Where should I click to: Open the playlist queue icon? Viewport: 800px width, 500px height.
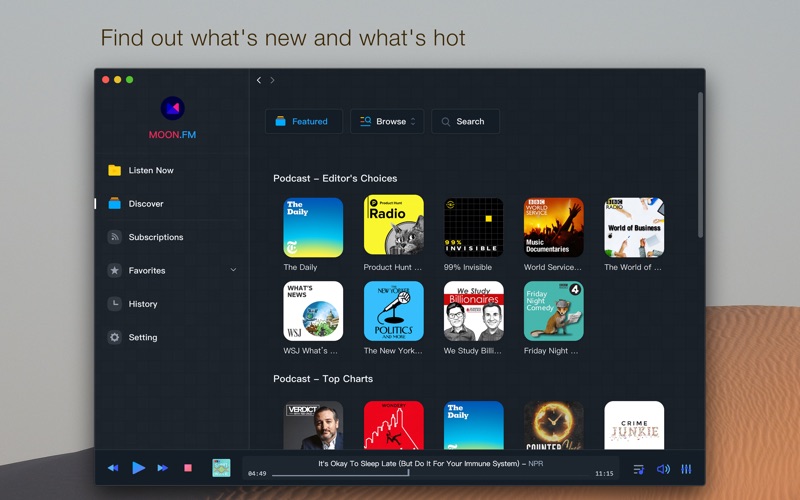(x=639, y=469)
